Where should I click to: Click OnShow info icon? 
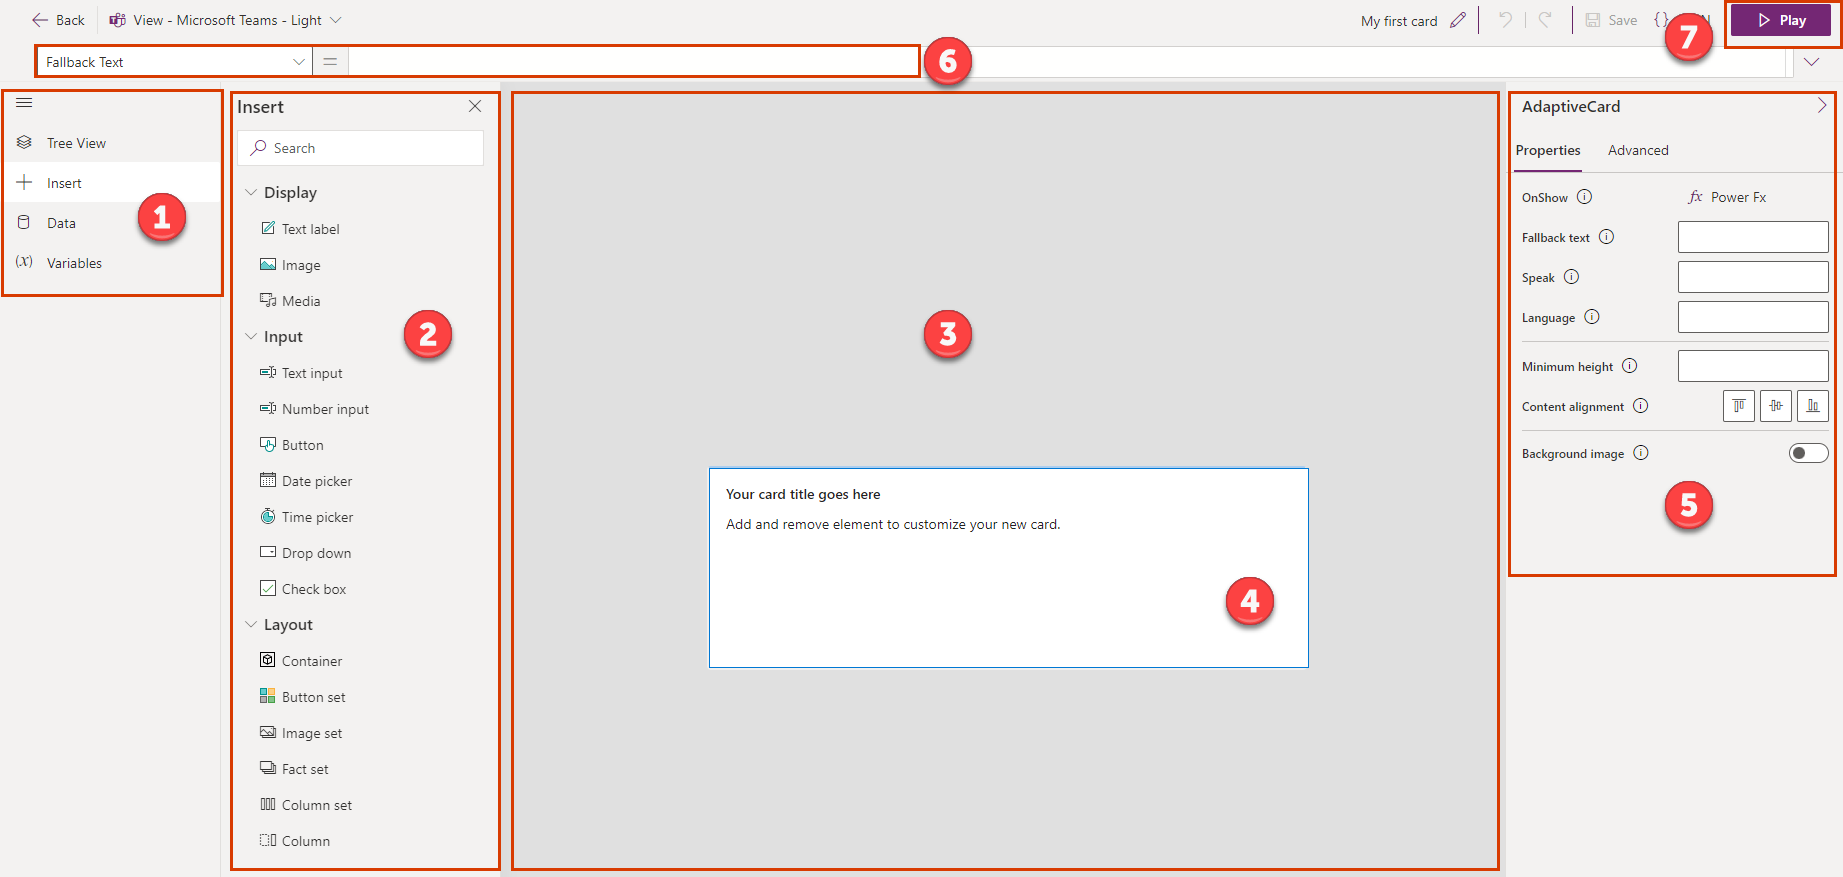tap(1585, 197)
